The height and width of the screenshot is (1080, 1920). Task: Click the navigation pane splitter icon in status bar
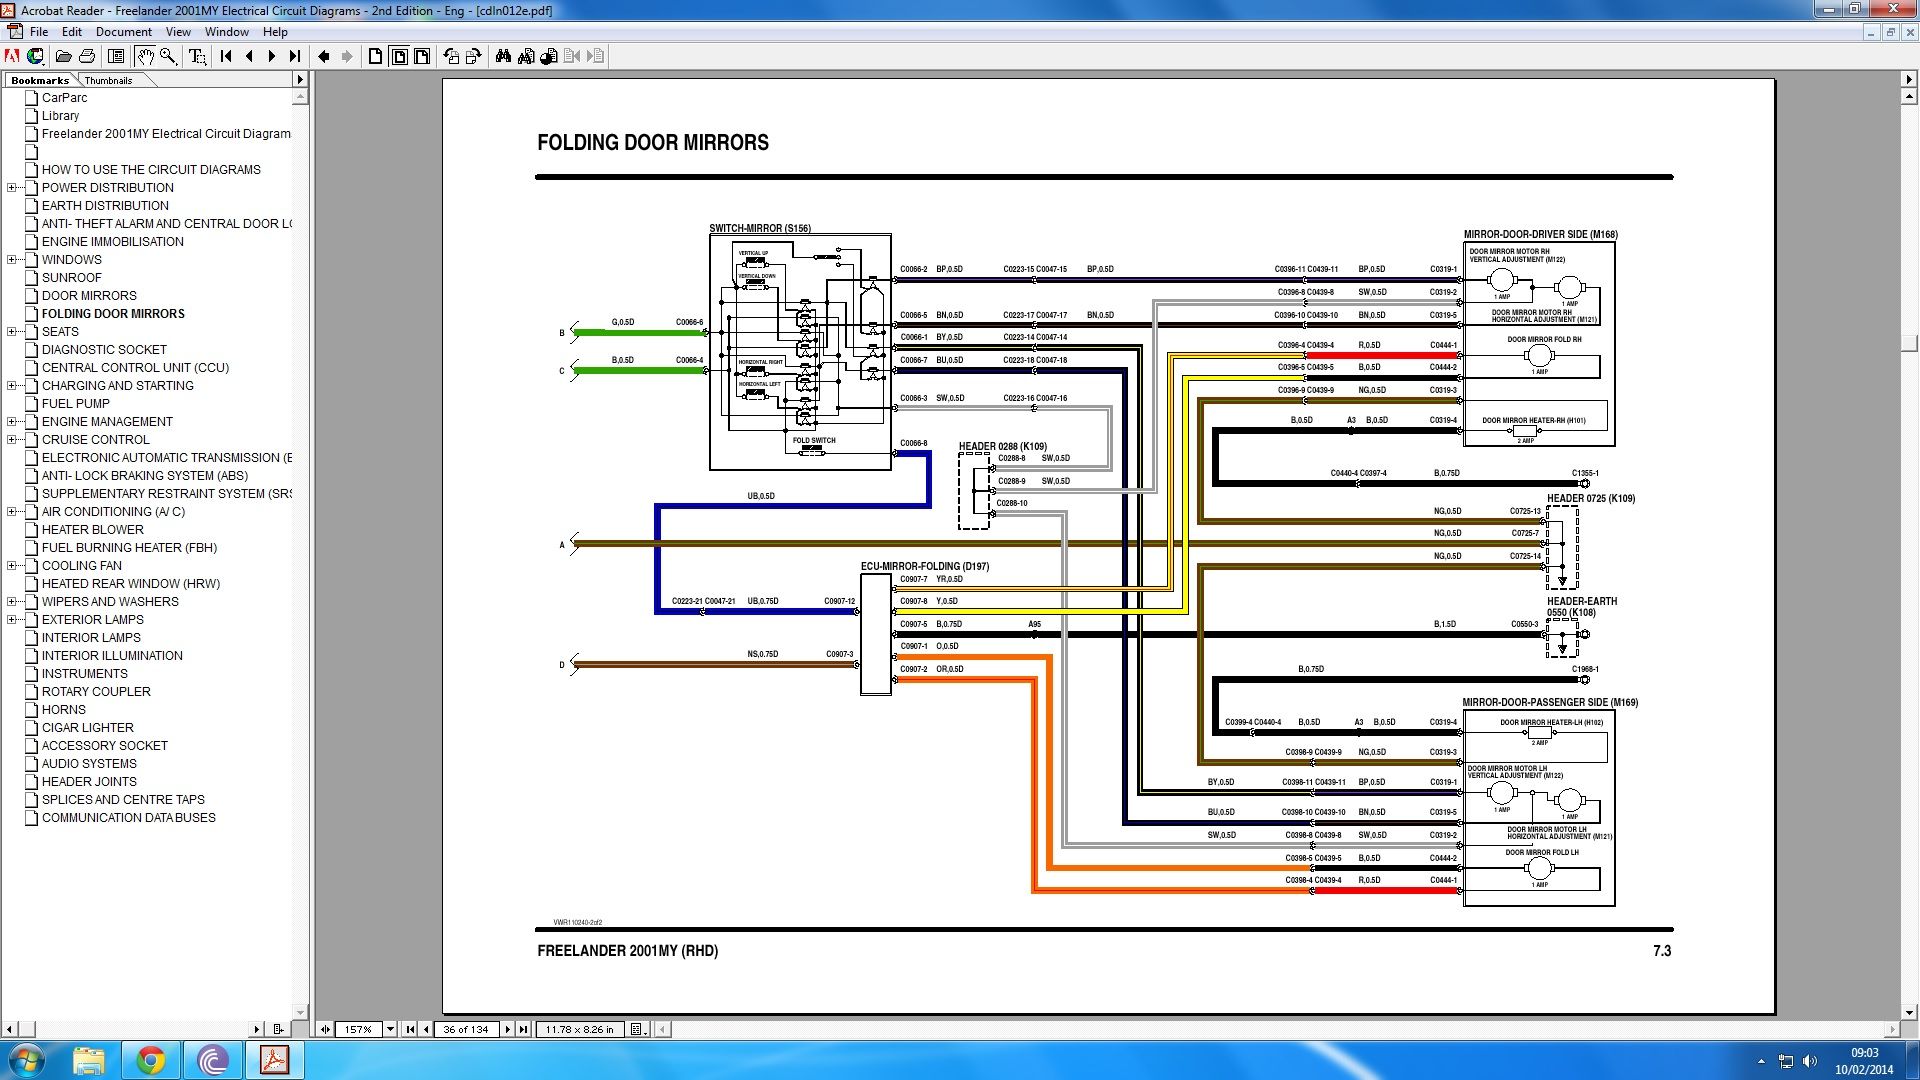(x=325, y=1029)
